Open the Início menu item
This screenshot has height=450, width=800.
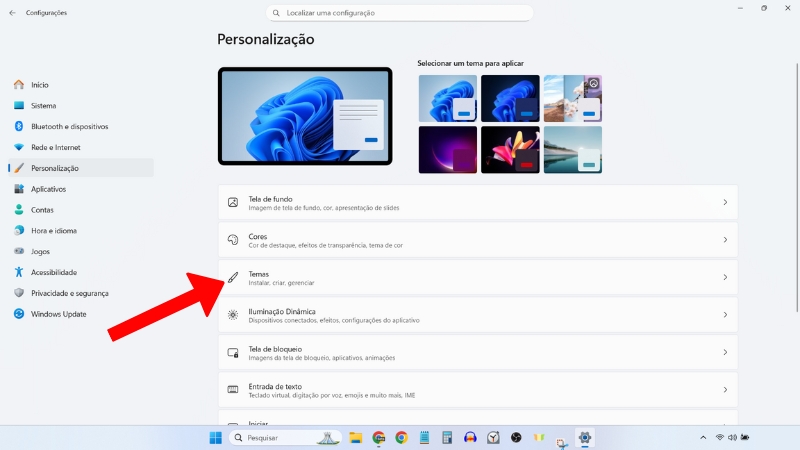click(x=40, y=85)
